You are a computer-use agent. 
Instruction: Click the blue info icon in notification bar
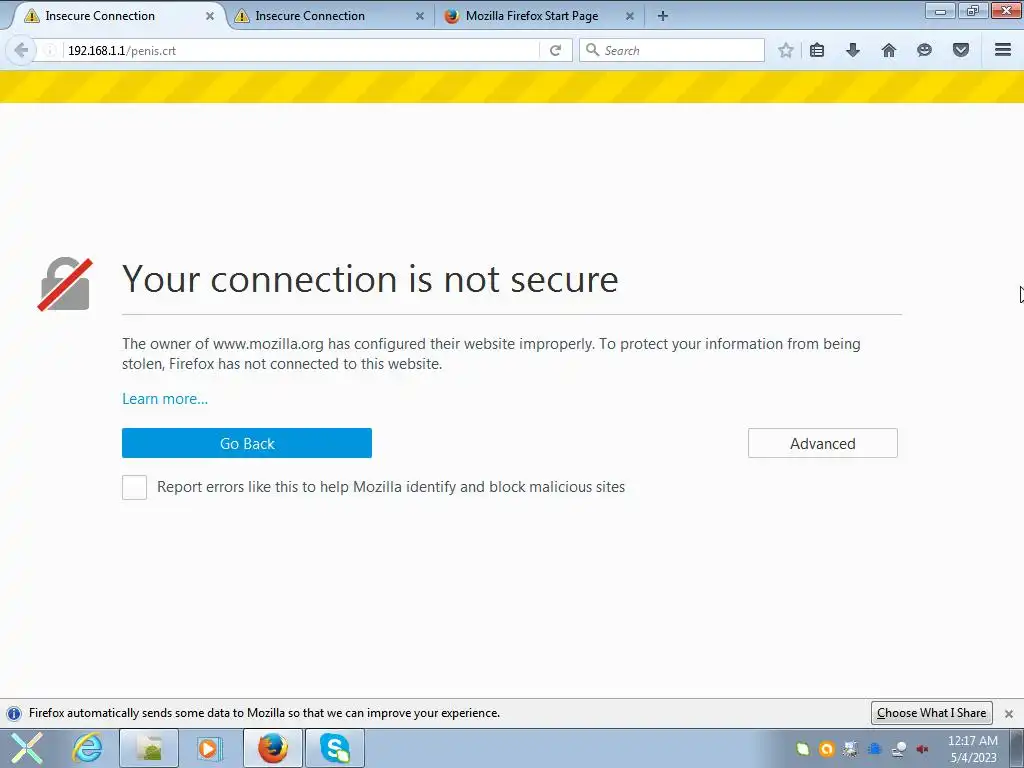(x=14, y=713)
